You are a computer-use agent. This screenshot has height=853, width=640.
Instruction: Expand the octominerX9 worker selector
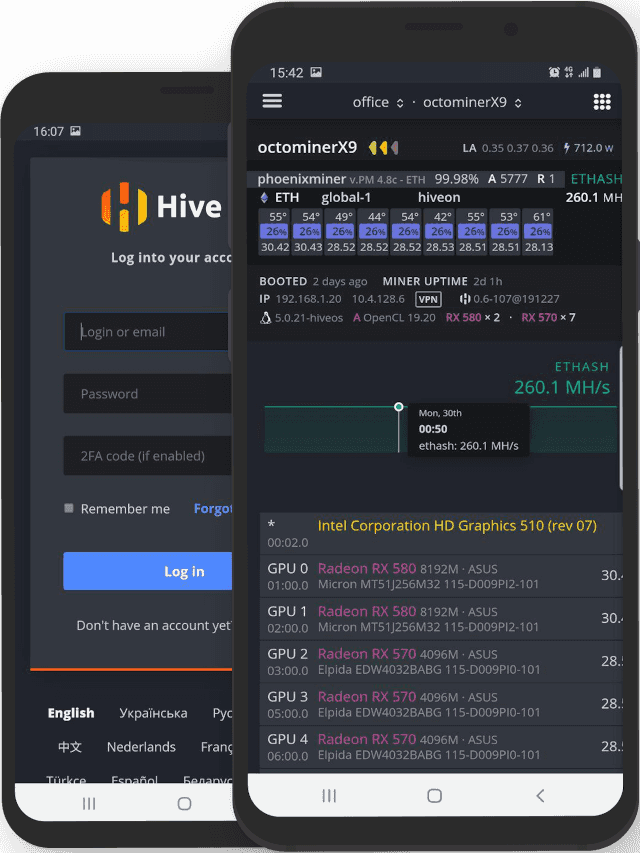pyautogui.click(x=472, y=102)
